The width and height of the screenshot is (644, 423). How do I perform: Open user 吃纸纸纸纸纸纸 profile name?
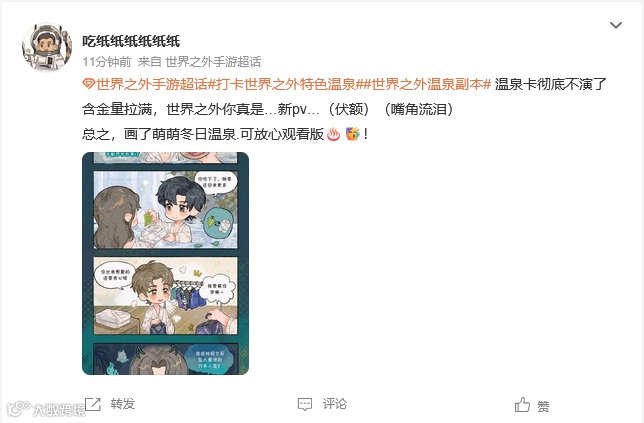click(x=131, y=41)
